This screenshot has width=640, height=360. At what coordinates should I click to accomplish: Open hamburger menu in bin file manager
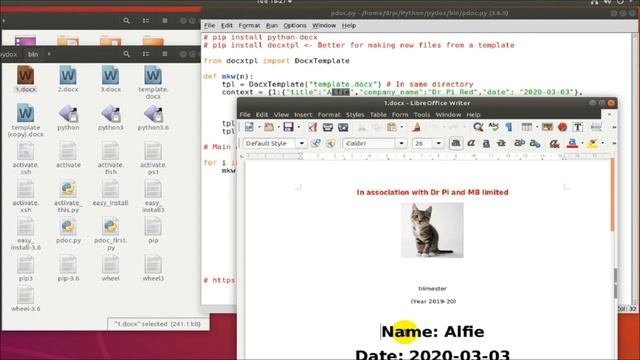pos(164,54)
